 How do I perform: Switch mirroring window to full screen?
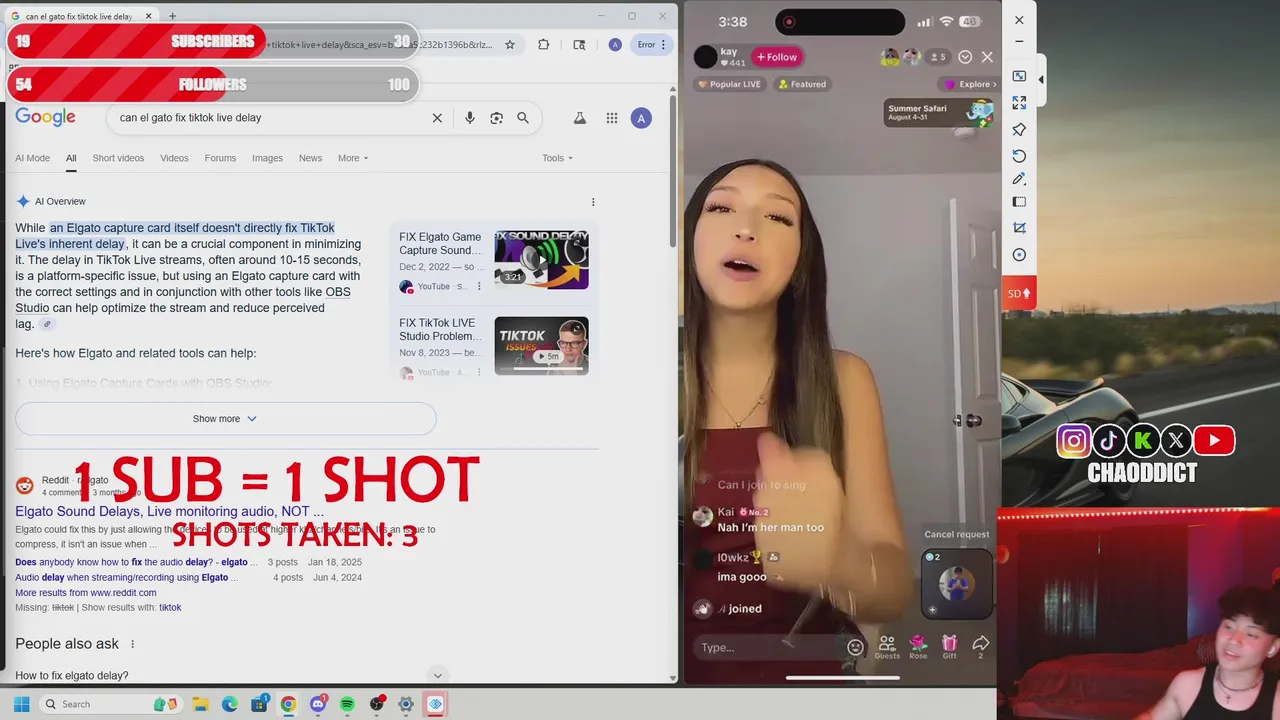tap(1019, 103)
